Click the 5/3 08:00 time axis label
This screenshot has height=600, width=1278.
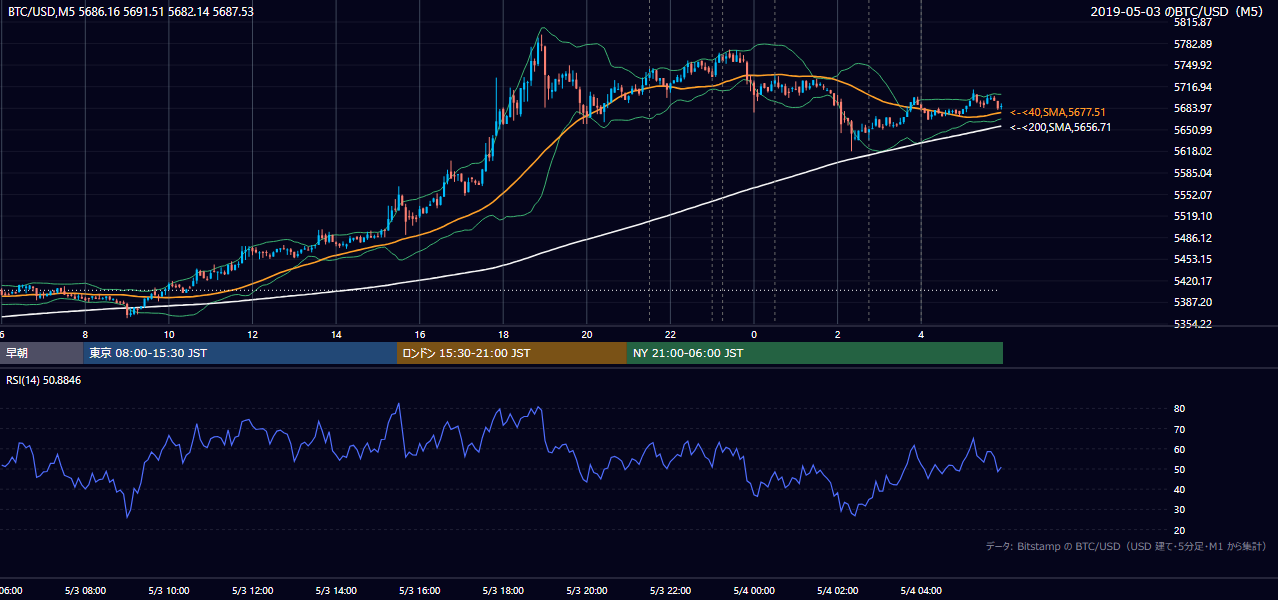coord(85,591)
